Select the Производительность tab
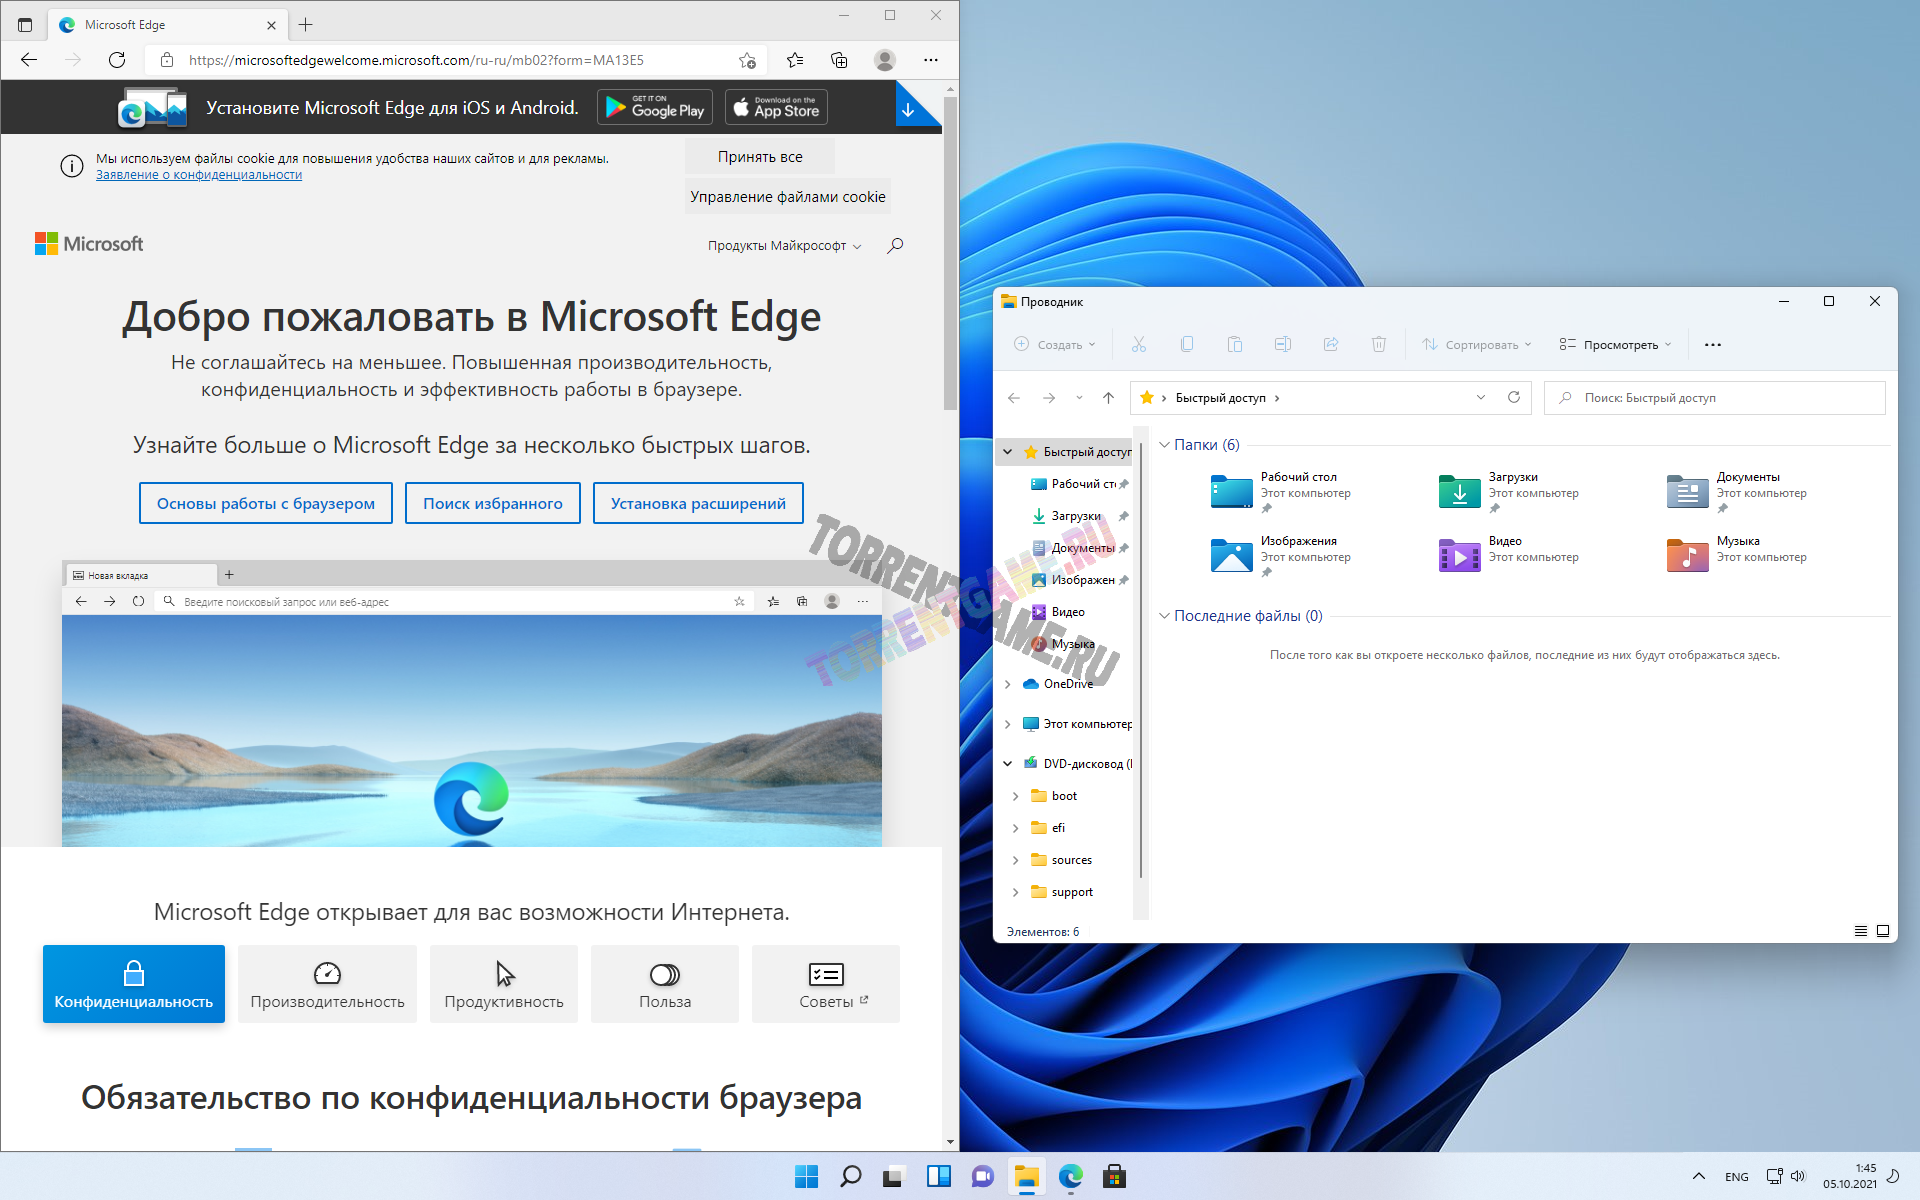 point(327,984)
